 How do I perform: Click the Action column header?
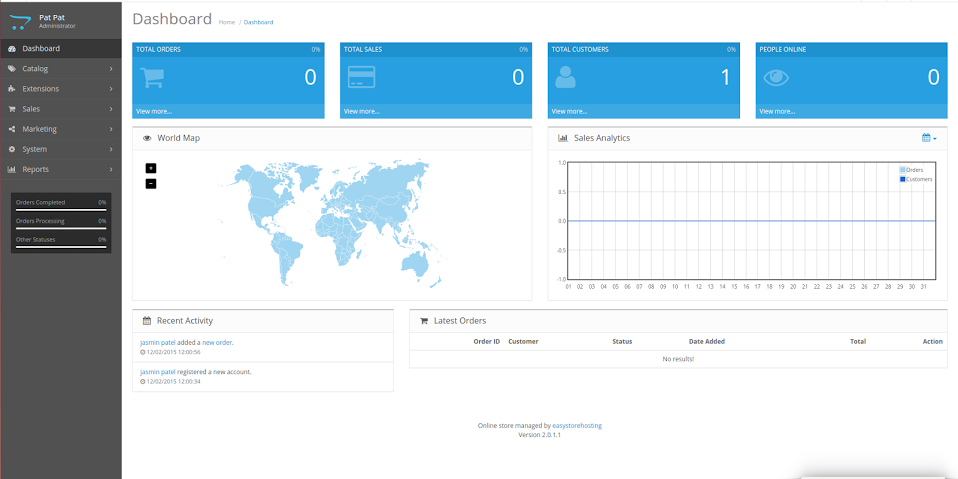coord(932,342)
